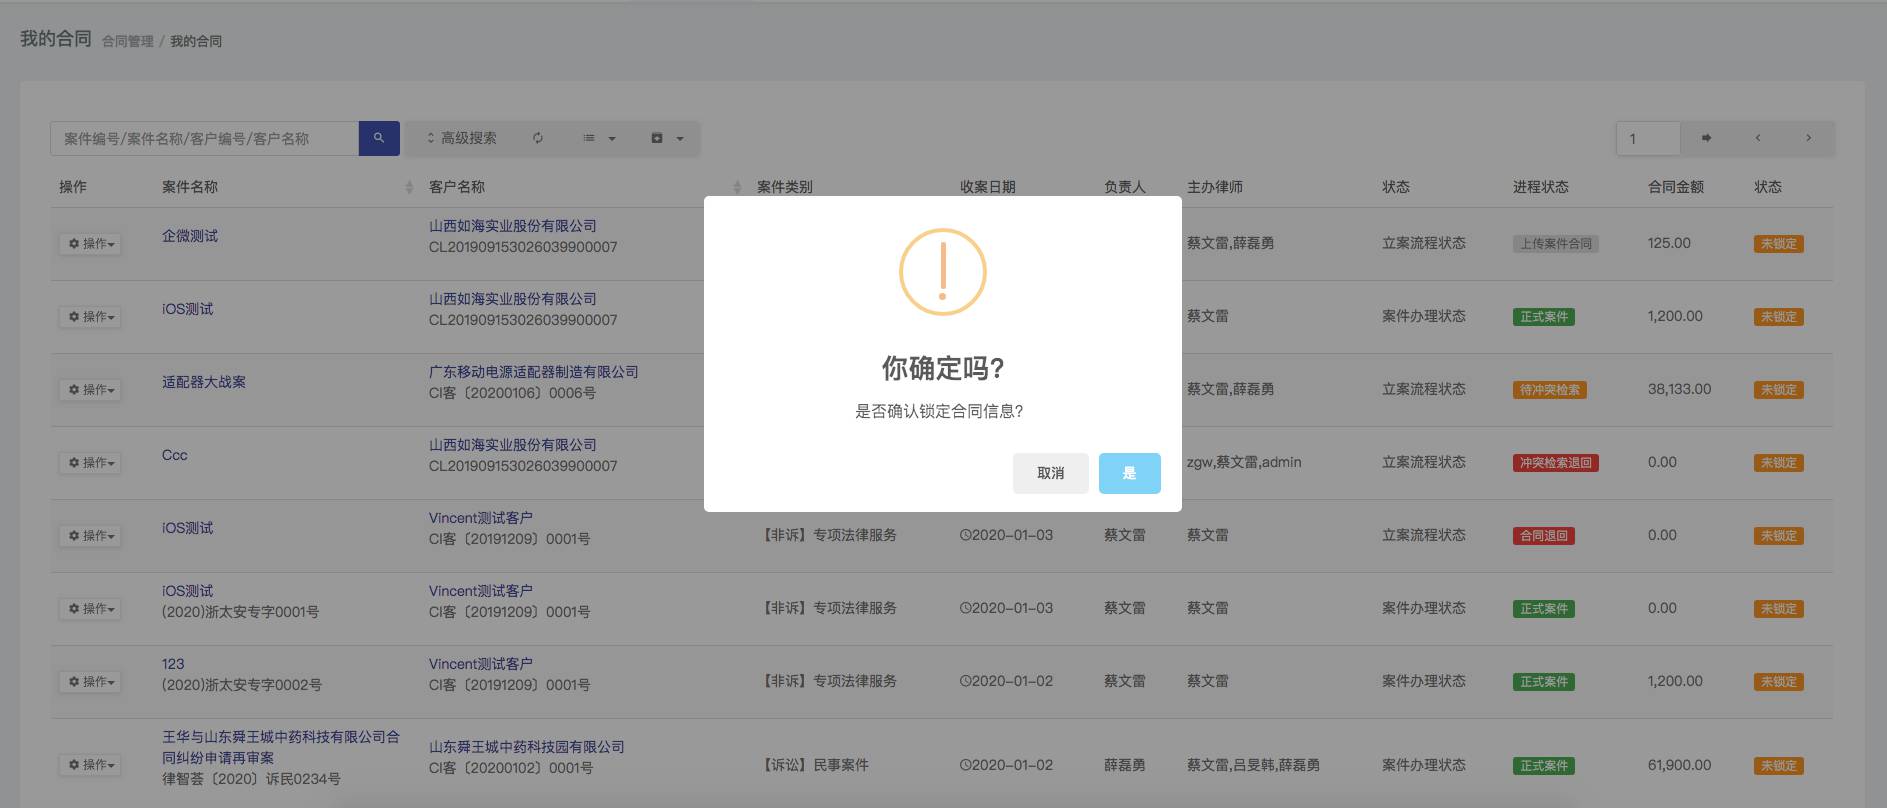The width and height of the screenshot is (1887, 808).
Task: Go to previous page chevron
Action: point(1757,138)
